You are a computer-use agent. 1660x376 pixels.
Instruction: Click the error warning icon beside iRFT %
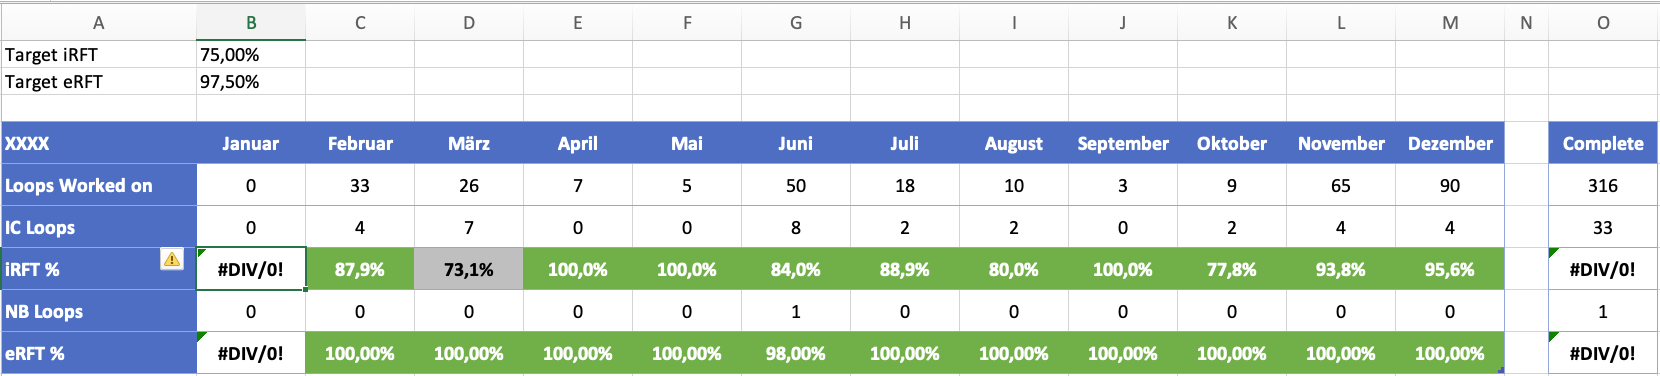click(x=172, y=259)
